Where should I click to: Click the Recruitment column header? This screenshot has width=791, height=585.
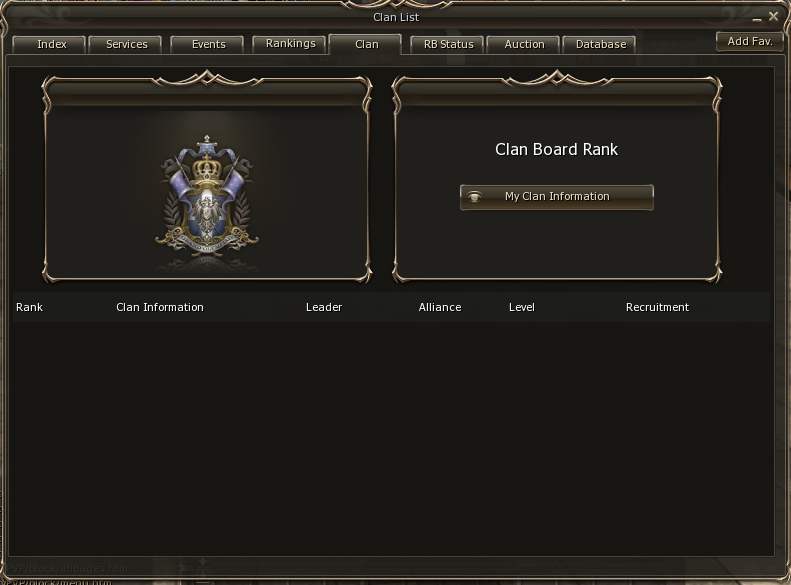pyautogui.click(x=657, y=307)
